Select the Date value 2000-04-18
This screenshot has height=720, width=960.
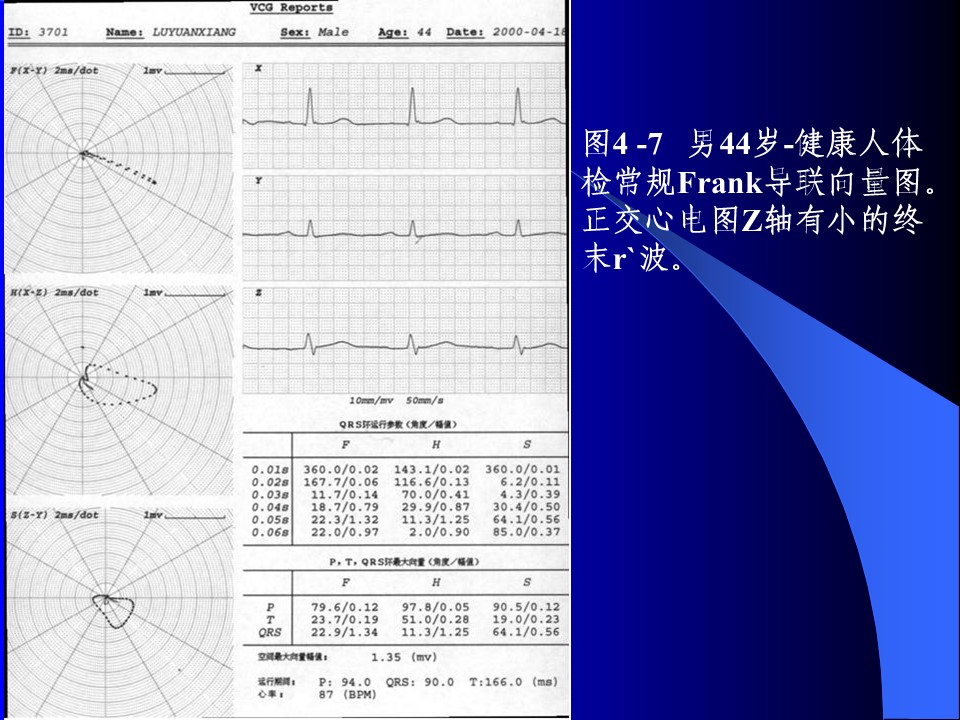pyautogui.click(x=529, y=32)
